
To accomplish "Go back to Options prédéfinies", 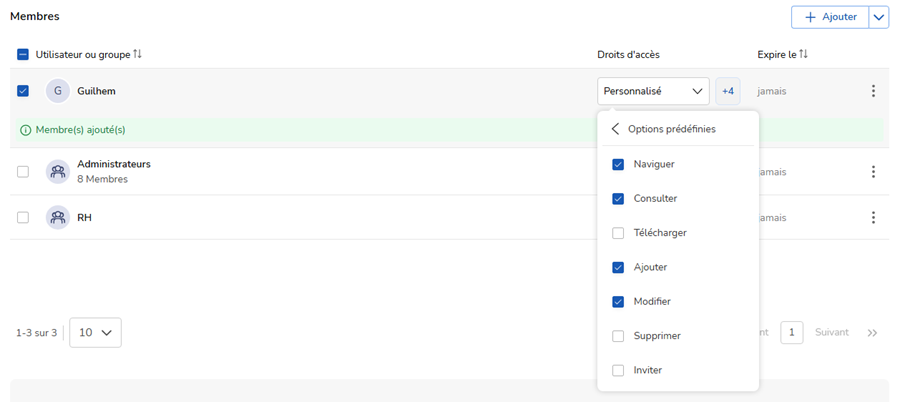I will pyautogui.click(x=616, y=129).
